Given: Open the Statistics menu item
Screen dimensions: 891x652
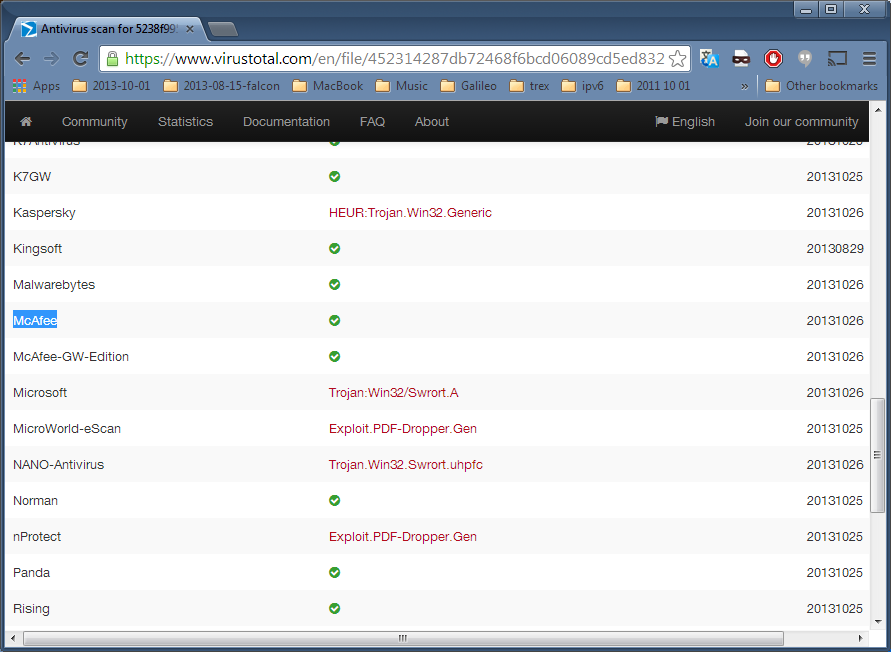Looking at the screenshot, I should pos(185,122).
